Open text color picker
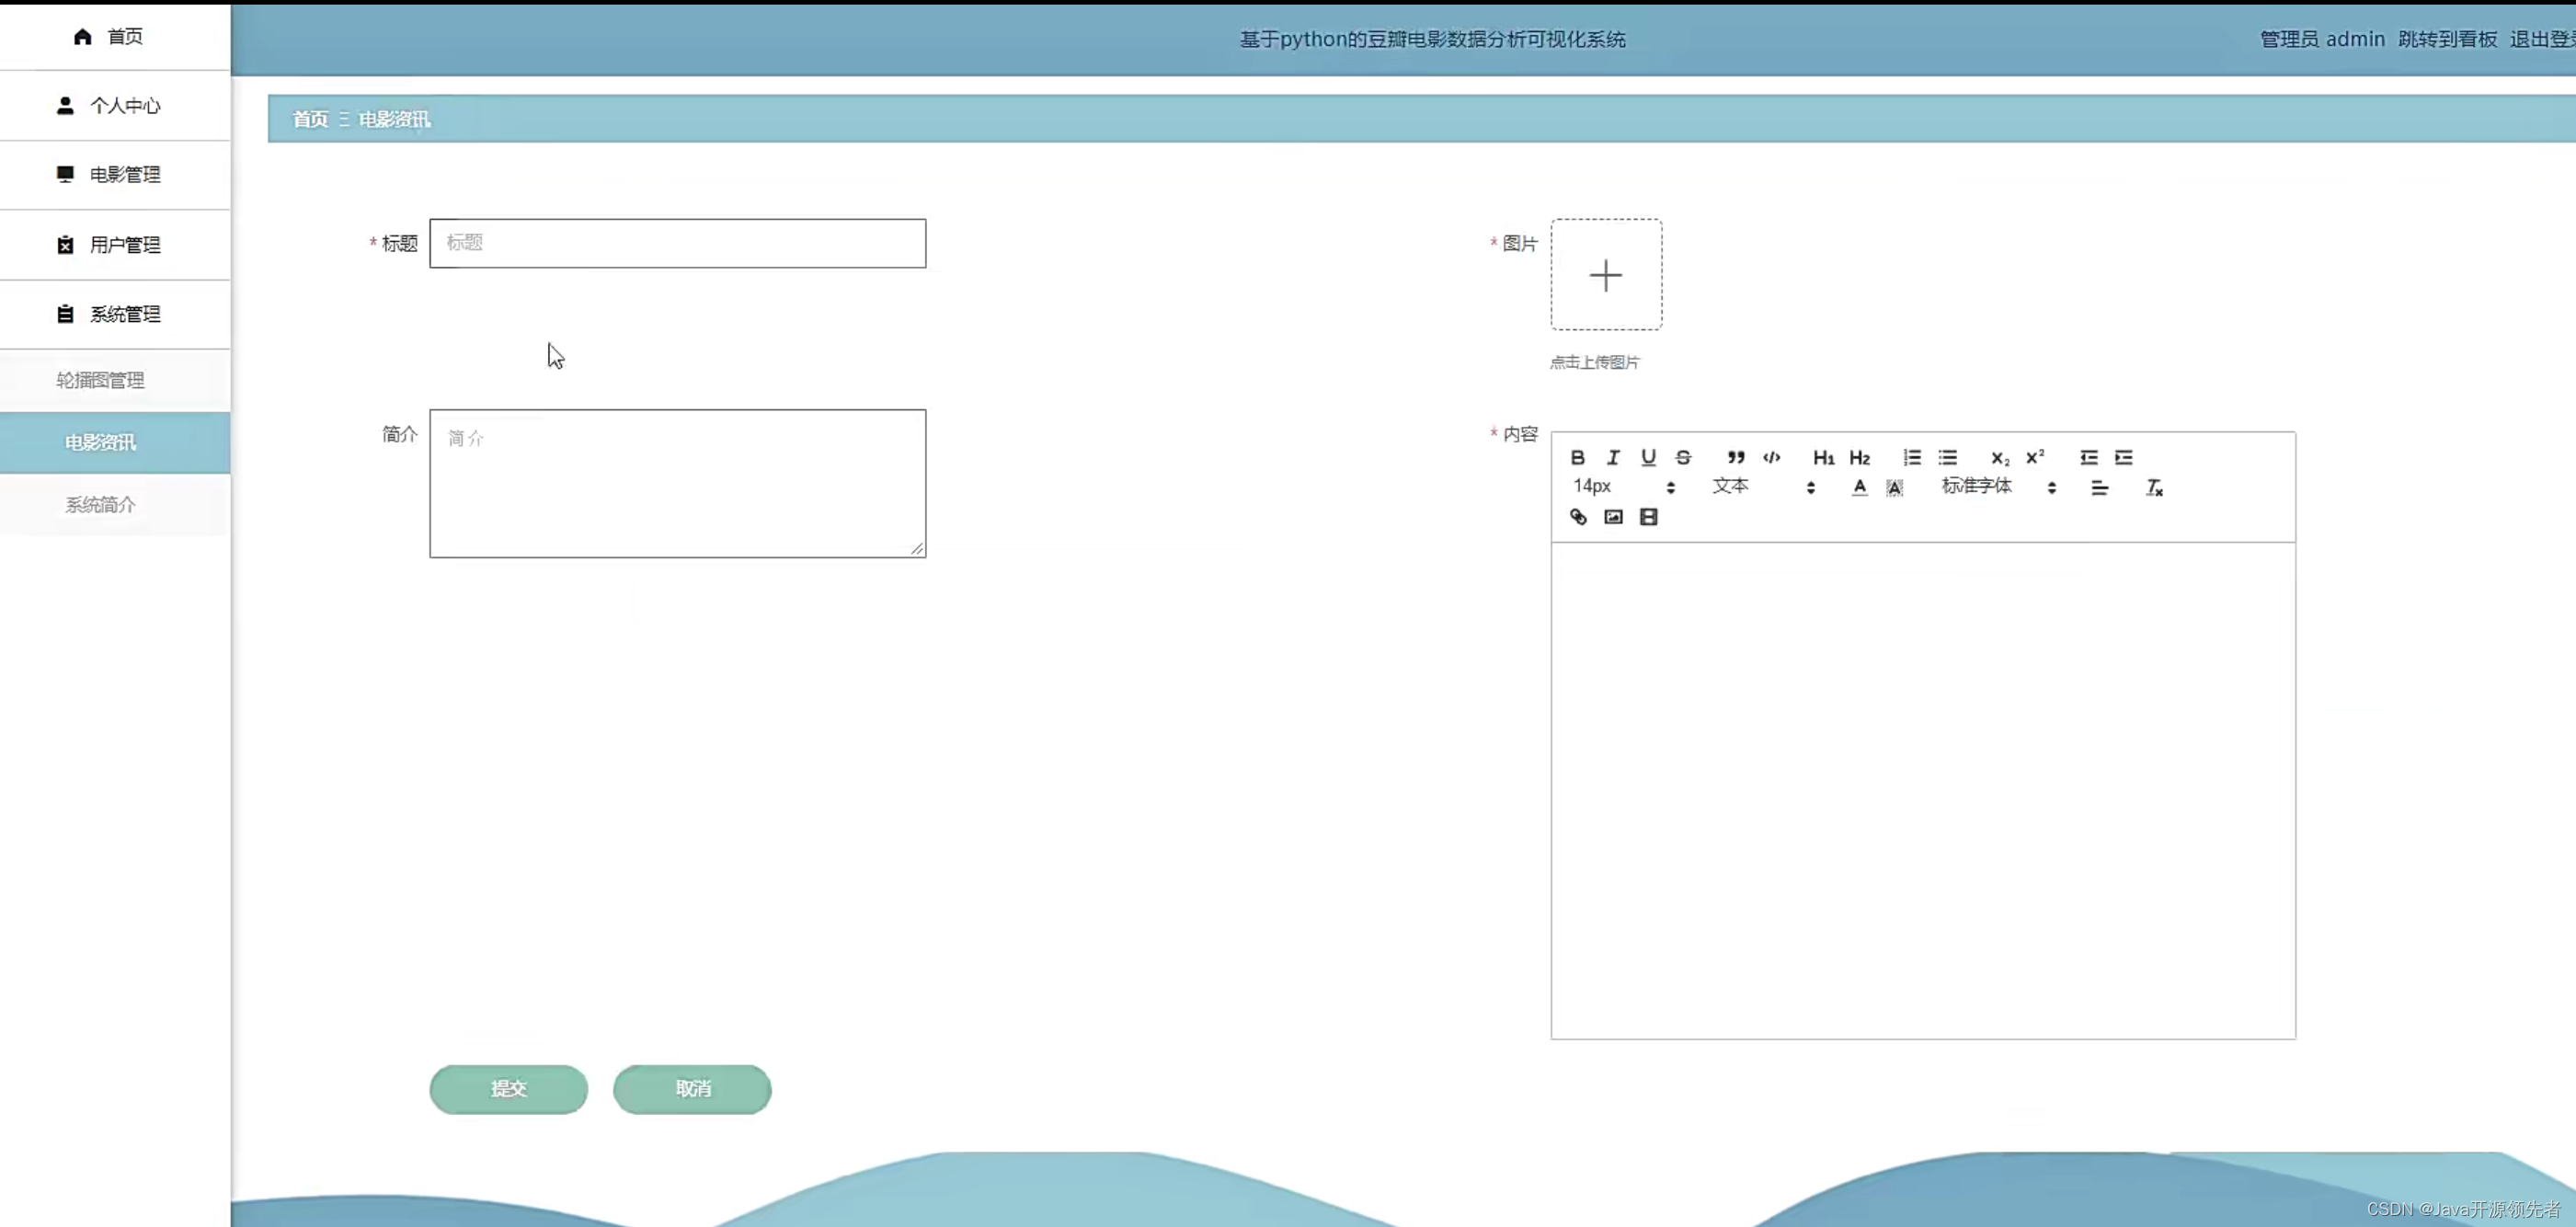The image size is (2576, 1227). click(x=1859, y=487)
